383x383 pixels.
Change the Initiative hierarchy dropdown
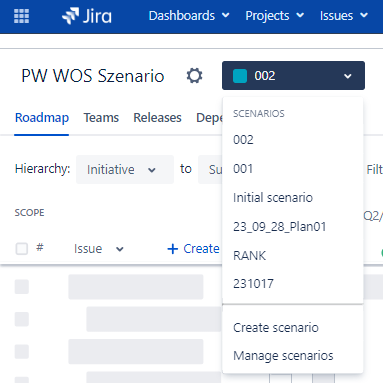click(125, 169)
